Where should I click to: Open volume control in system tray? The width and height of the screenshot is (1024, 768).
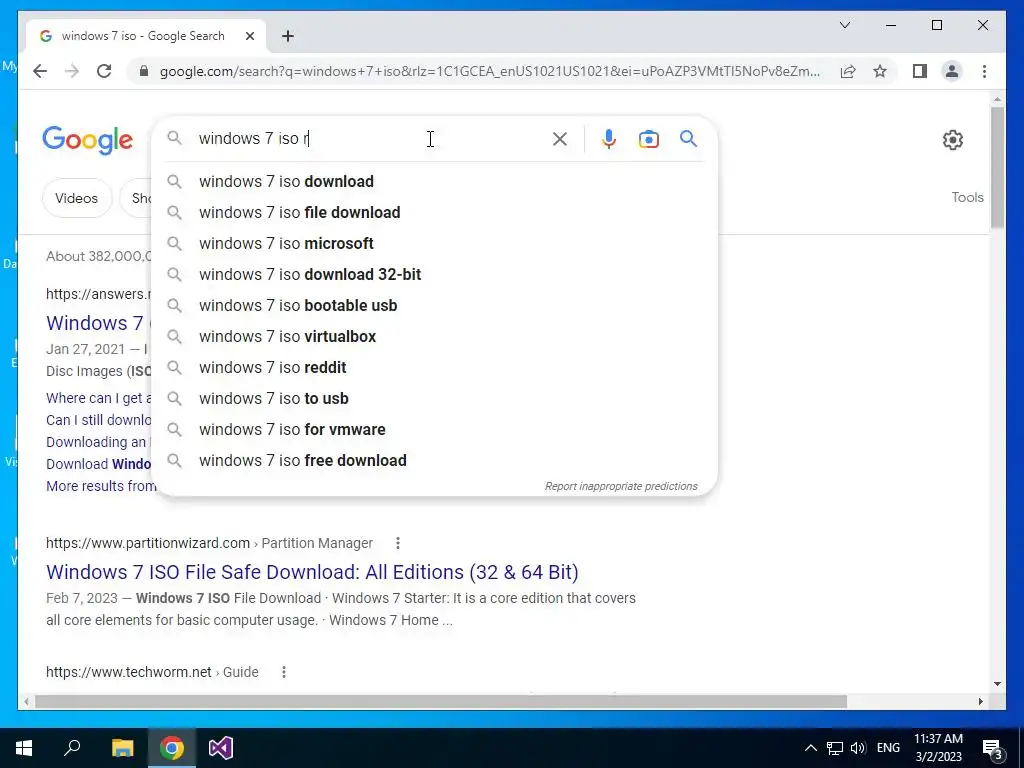click(859, 748)
